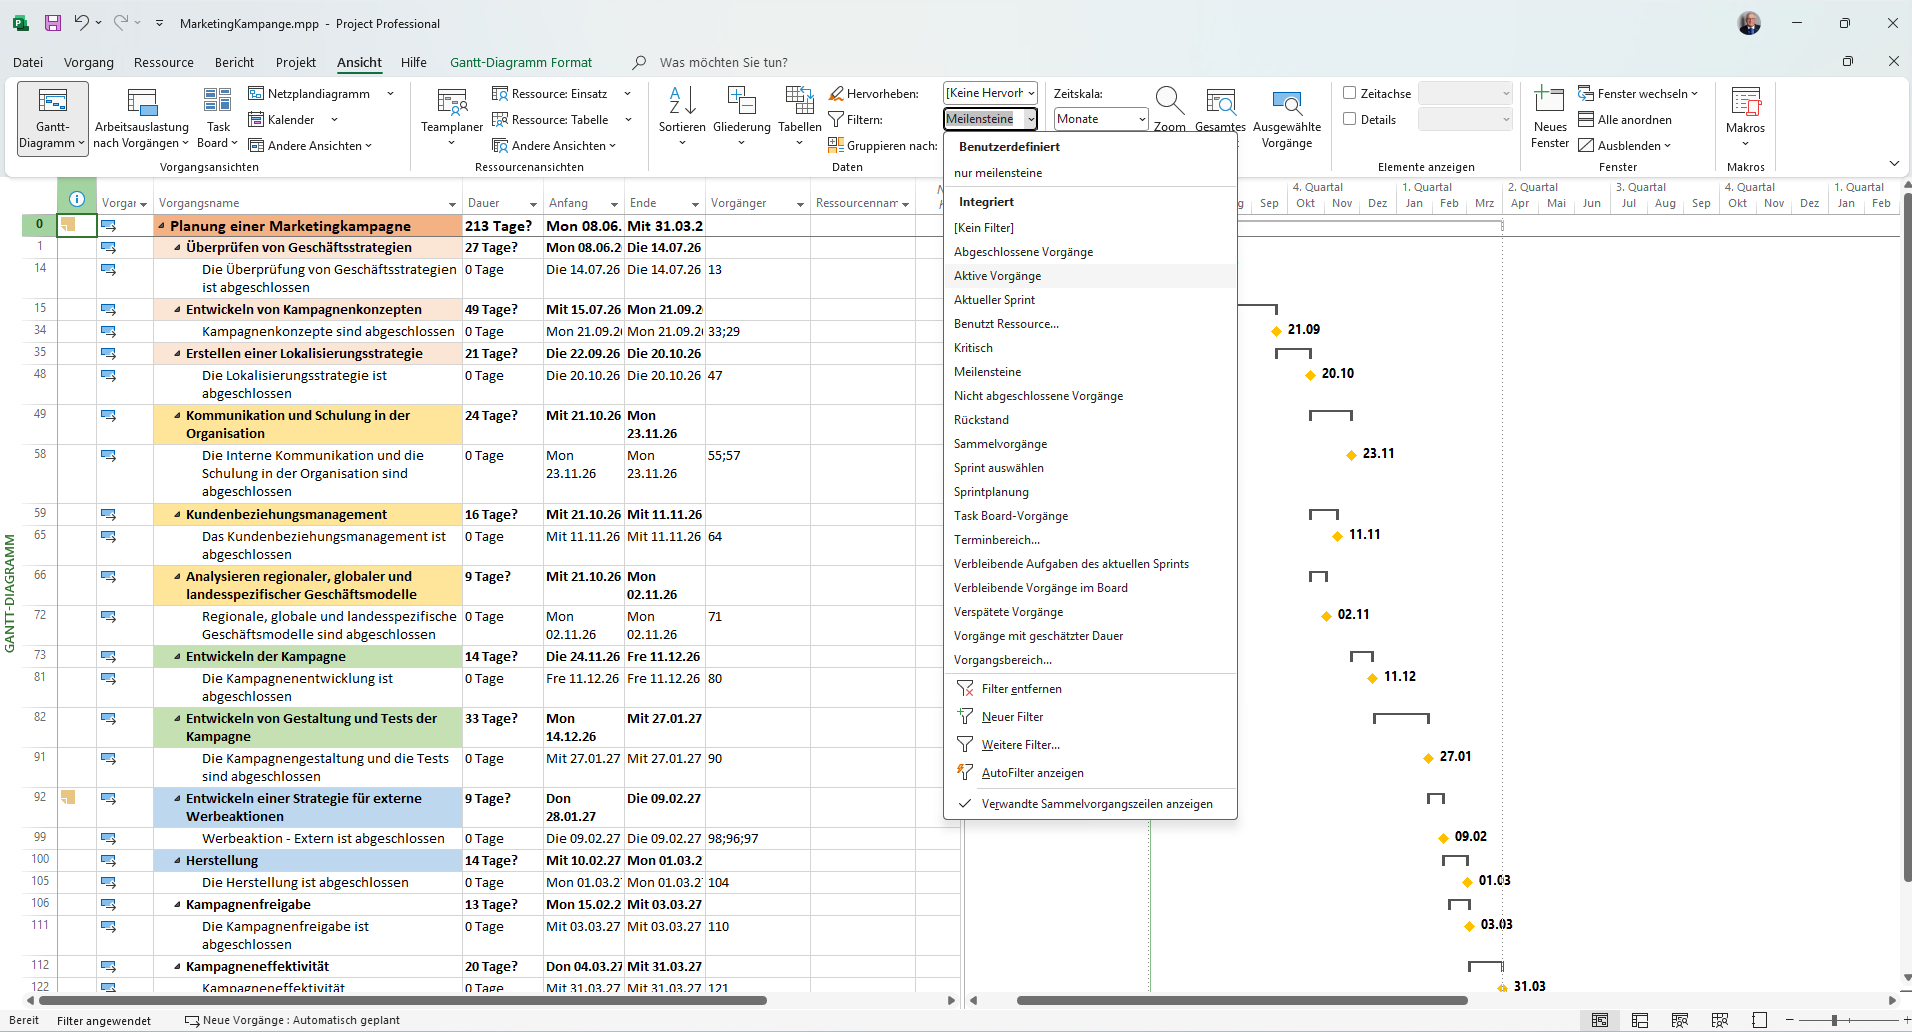This screenshot has width=1912, height=1032.
Task: Click the search lightbulb magnifier icon
Action: pos(639,62)
